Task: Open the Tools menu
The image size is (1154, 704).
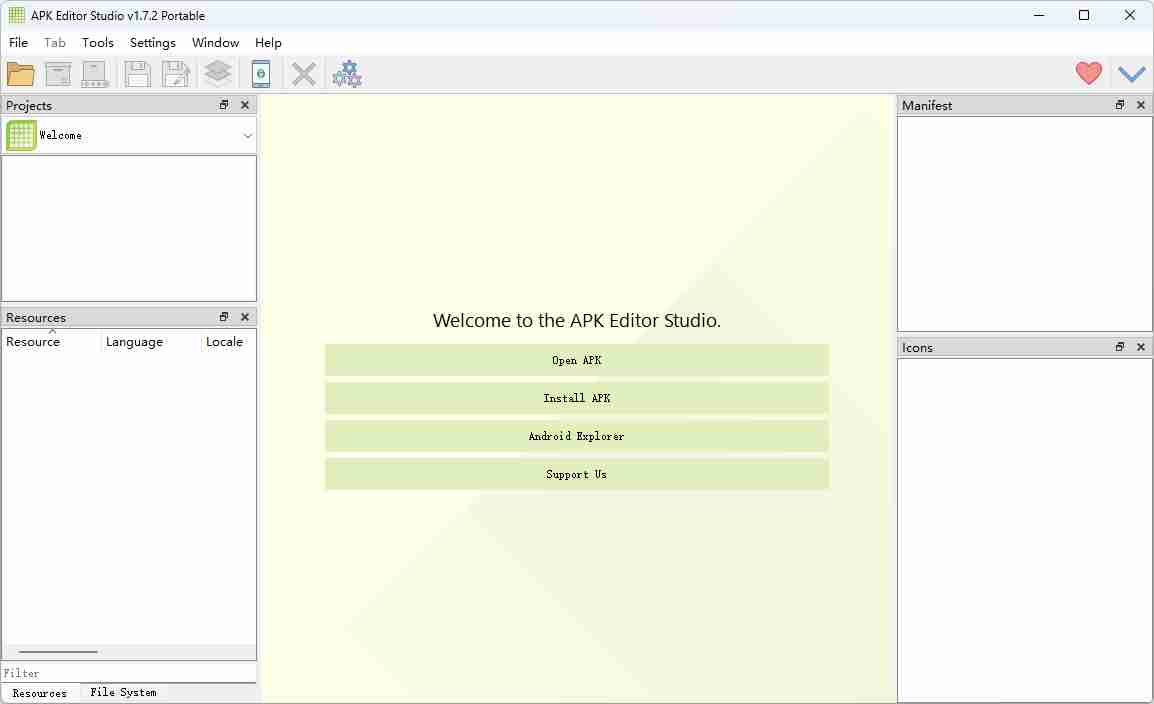Action: 97,43
